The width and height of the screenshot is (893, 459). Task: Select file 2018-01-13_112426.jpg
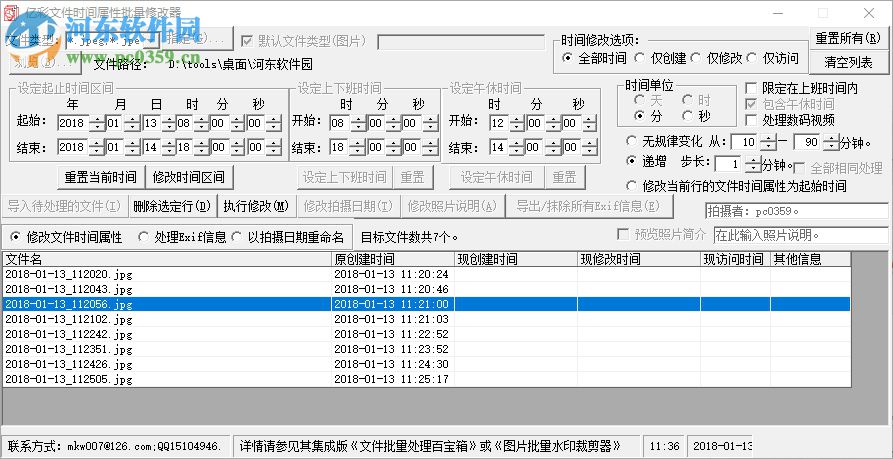pyautogui.click(x=167, y=364)
